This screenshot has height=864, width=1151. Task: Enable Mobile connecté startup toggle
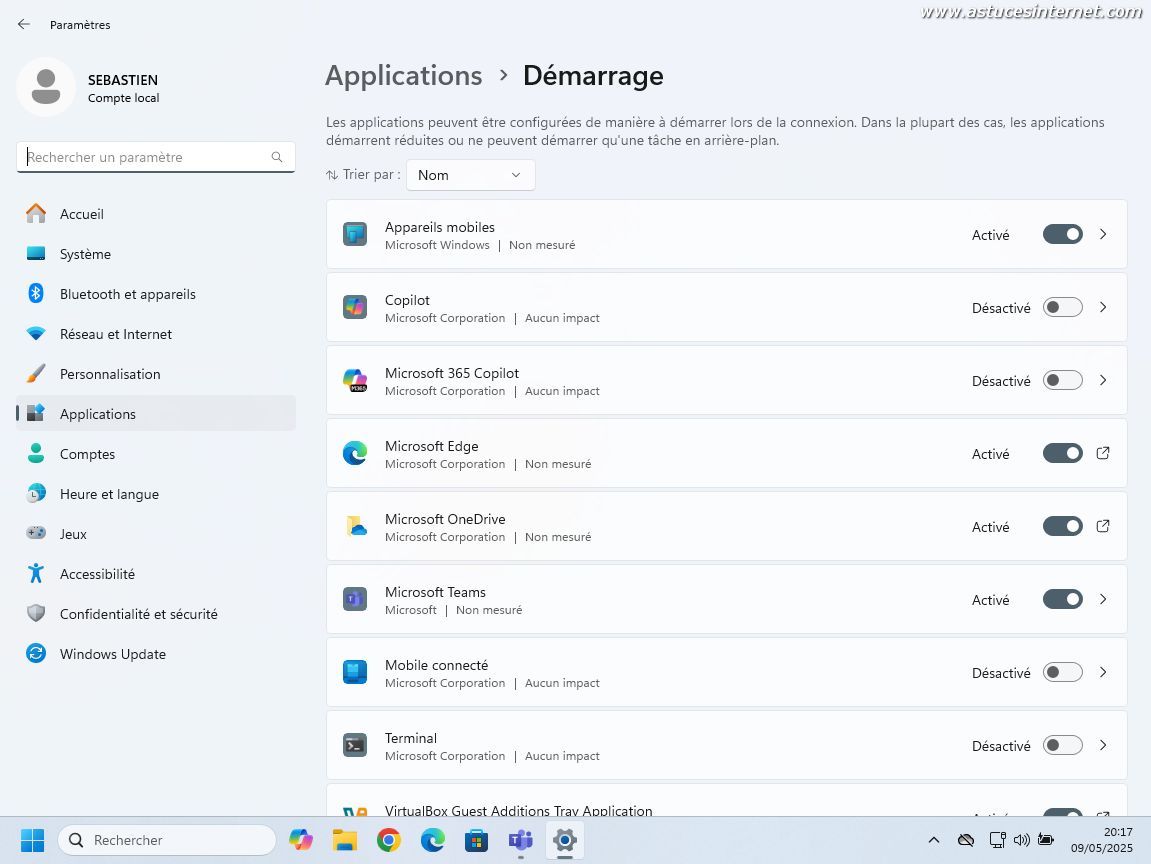coord(1062,672)
